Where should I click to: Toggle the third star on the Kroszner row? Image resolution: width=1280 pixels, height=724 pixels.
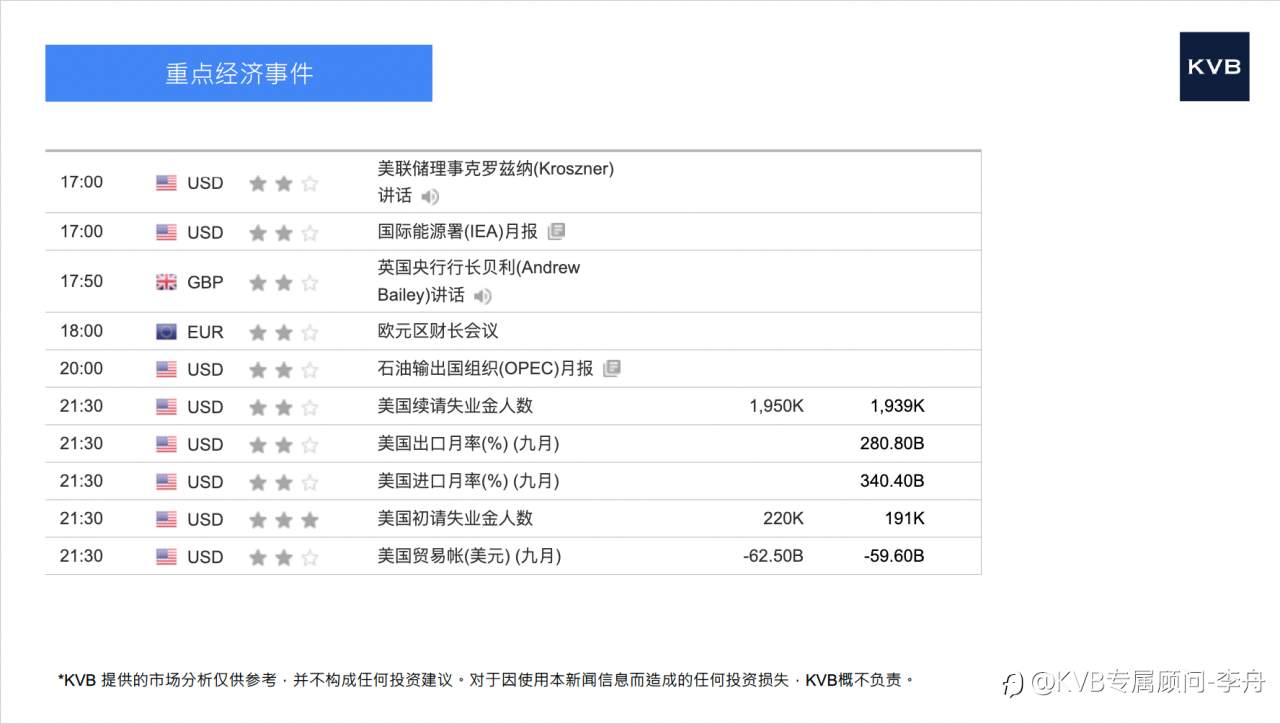click(308, 183)
